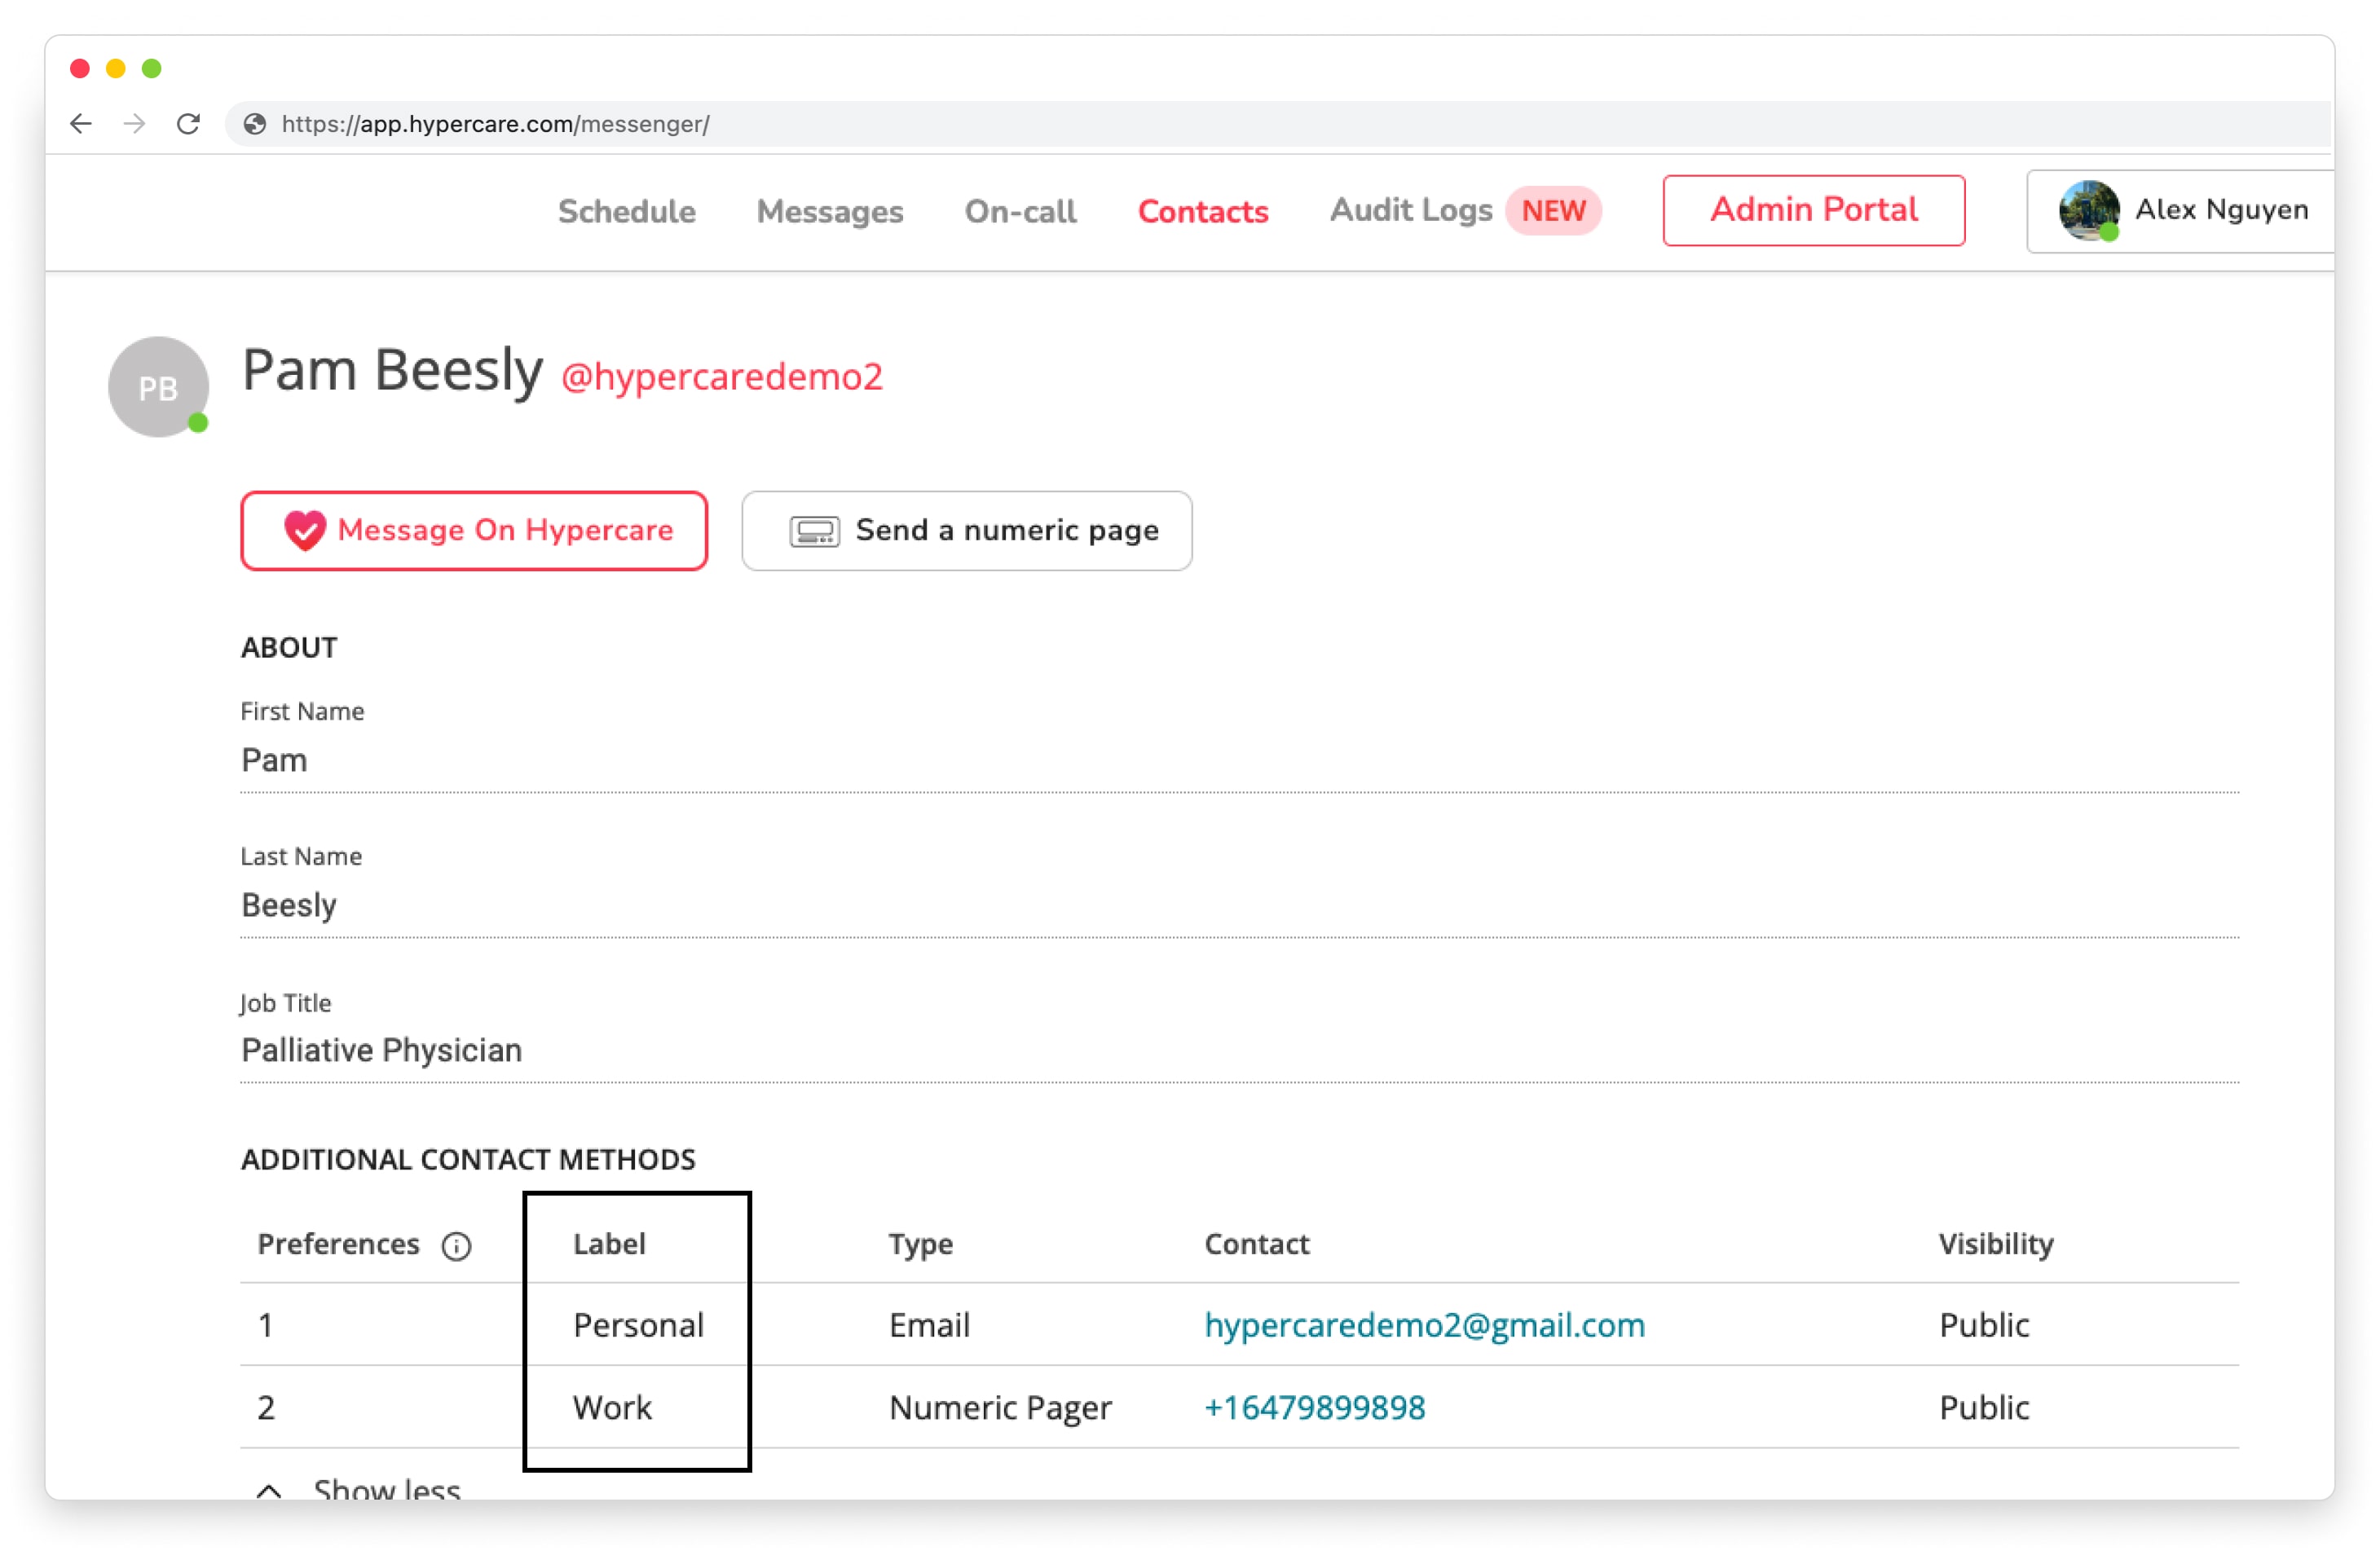Viewport: 2380px width, 1555px height.
Task: Click the +16479899898 pager number link
Action: (x=1314, y=1407)
